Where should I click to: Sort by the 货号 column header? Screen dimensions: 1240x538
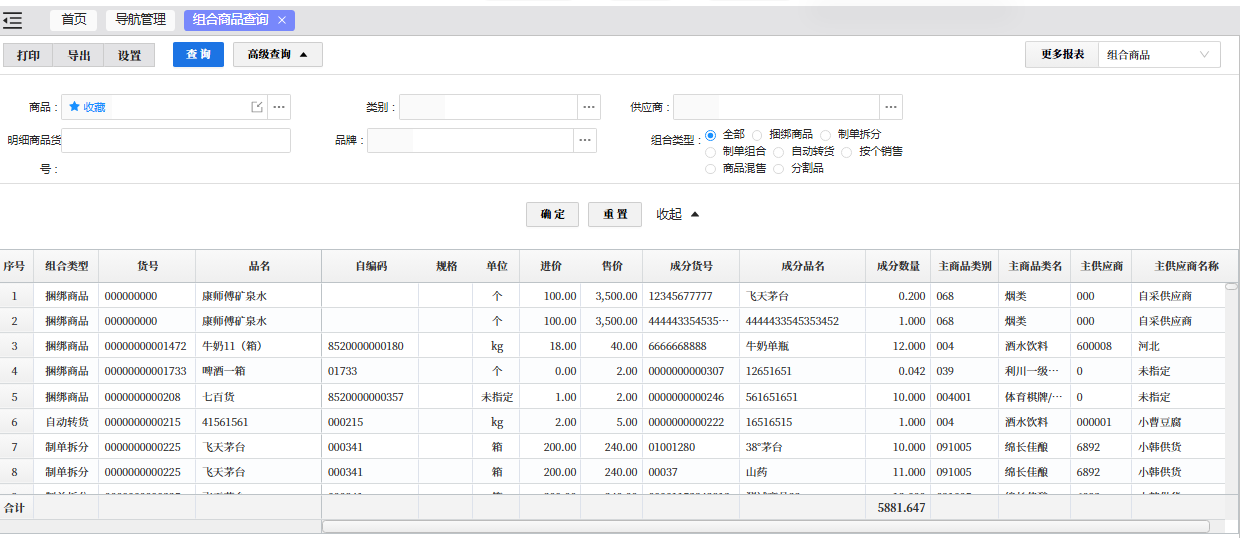click(x=147, y=266)
